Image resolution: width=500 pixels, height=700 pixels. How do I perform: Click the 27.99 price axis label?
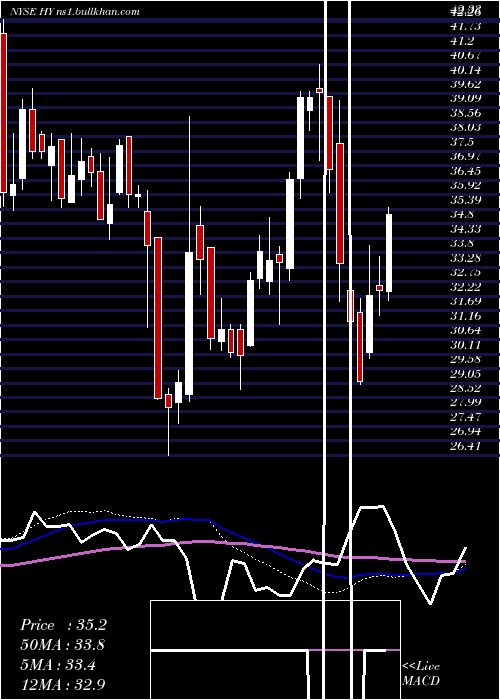[x=466, y=402]
